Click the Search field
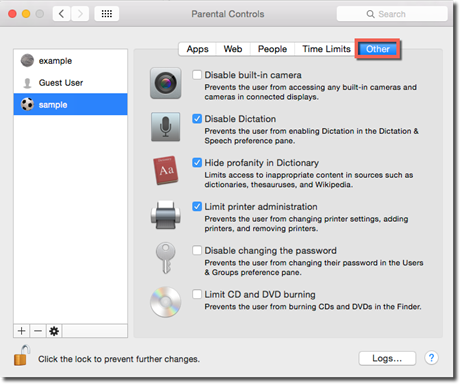This screenshot has width=460, height=384. coord(392,14)
